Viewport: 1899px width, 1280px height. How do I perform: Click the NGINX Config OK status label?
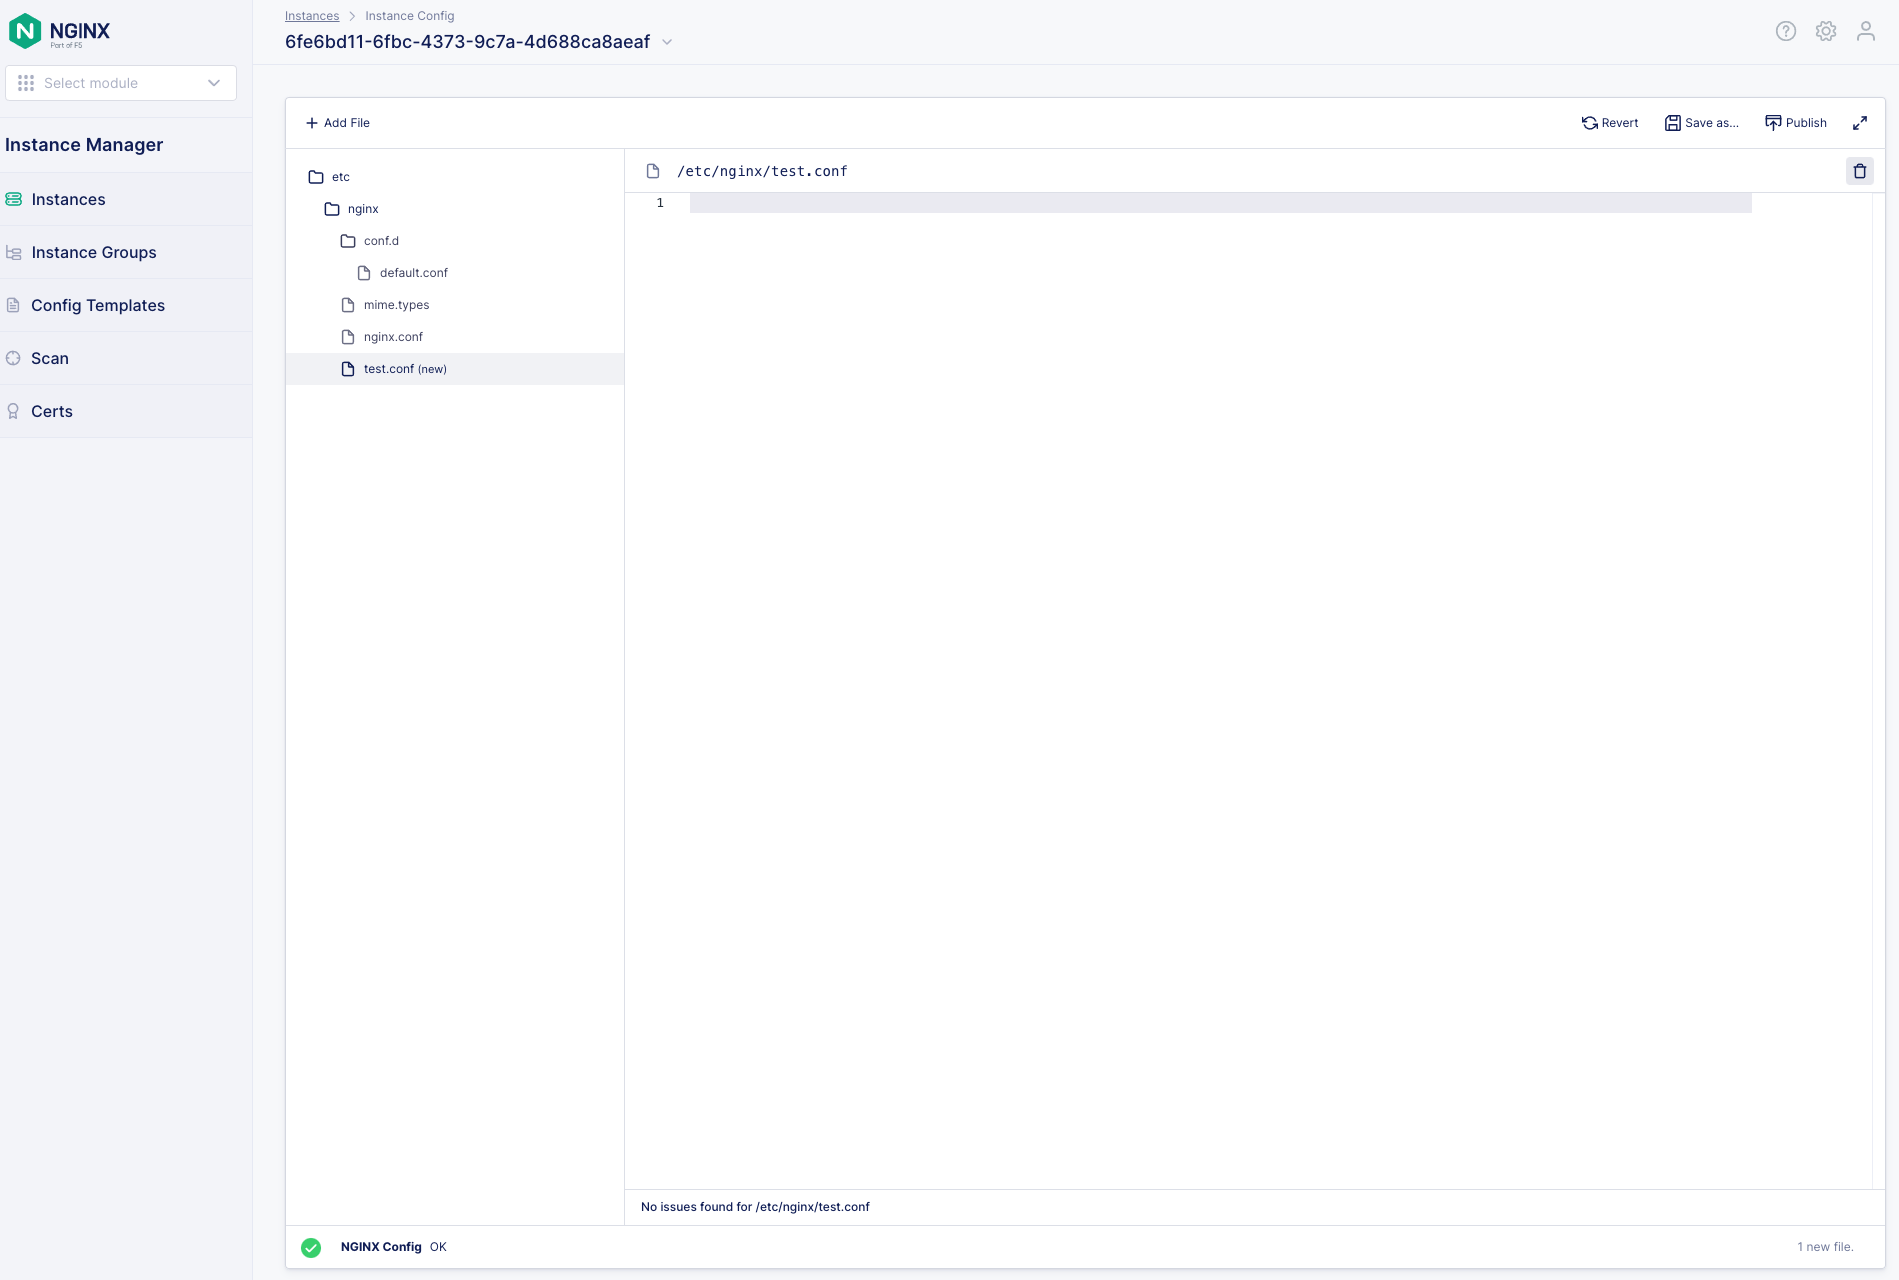(394, 1247)
